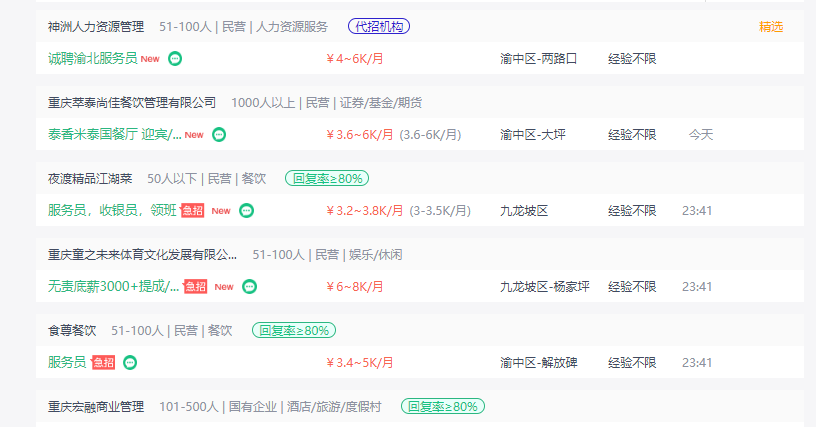The image size is (816, 427).
Task: Click the 代招机构 badge
Action: click(x=379, y=27)
